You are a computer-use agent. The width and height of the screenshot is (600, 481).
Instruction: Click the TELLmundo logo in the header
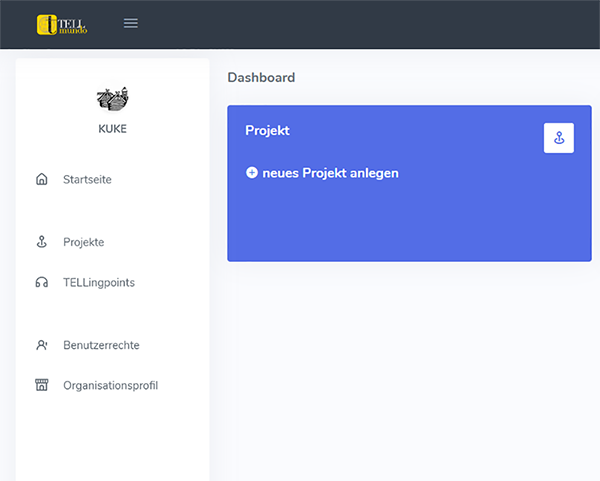coord(62,24)
